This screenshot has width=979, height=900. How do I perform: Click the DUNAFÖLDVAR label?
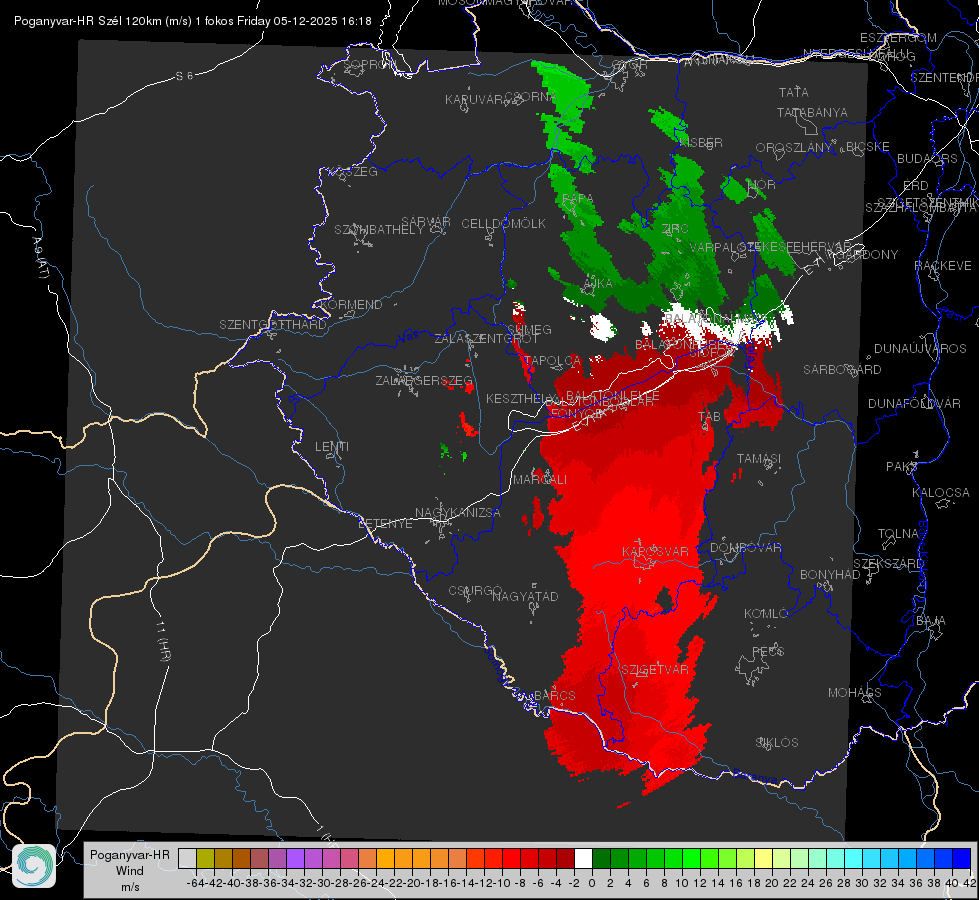[x=914, y=404]
